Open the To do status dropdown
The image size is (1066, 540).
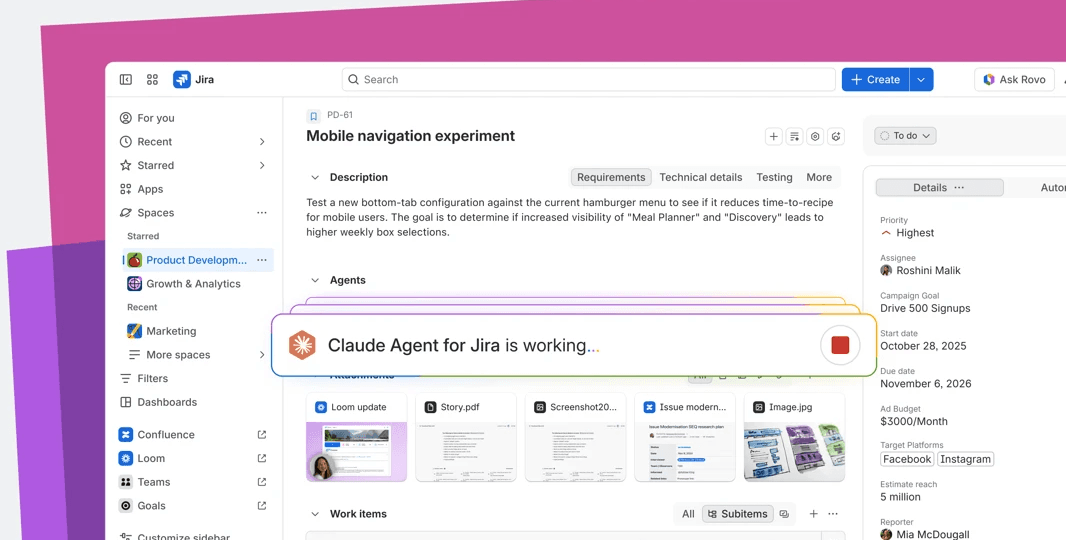pyautogui.click(x=906, y=136)
